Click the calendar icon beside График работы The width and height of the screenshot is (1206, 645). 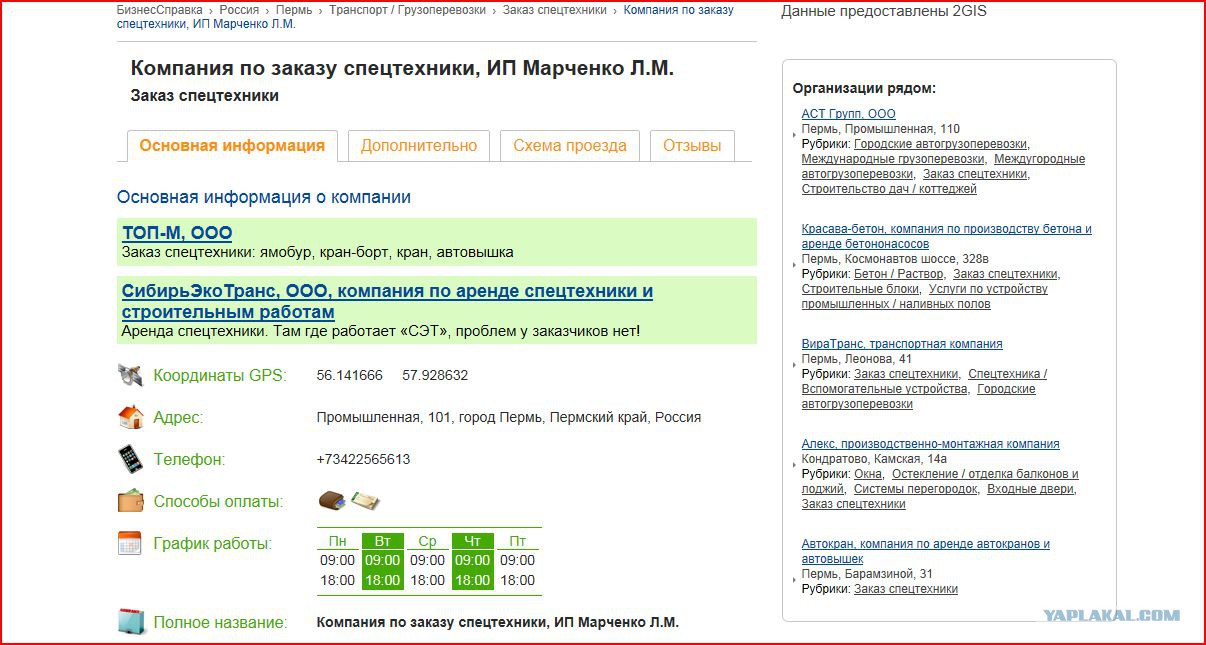pos(130,543)
